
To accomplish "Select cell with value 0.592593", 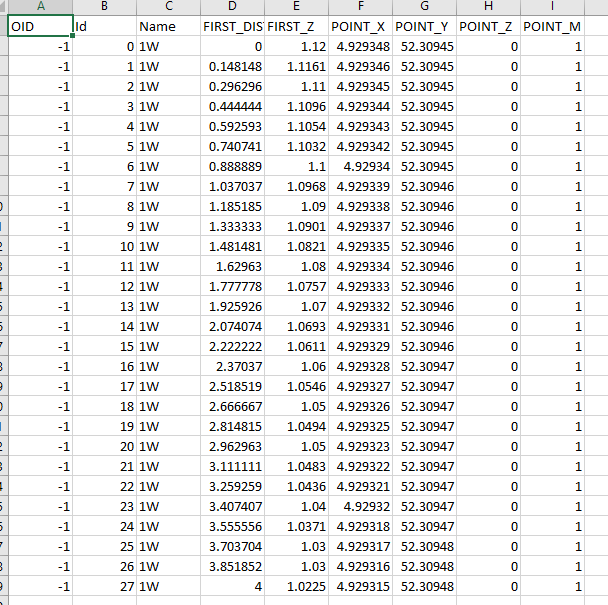I will pyautogui.click(x=232, y=126).
